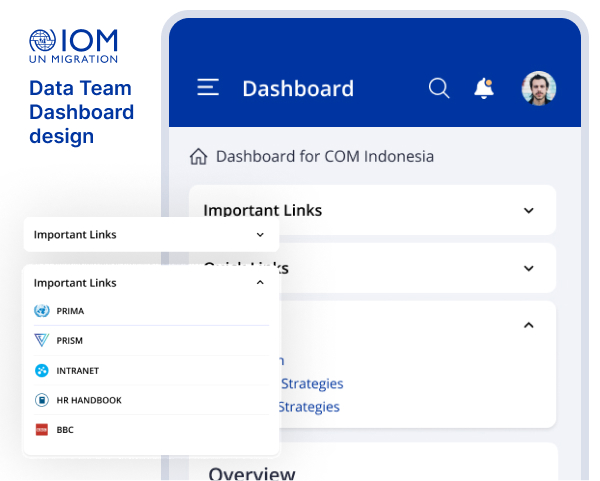Click the home icon in breadcrumb
Screen dimensions: 600x481
[198, 157]
